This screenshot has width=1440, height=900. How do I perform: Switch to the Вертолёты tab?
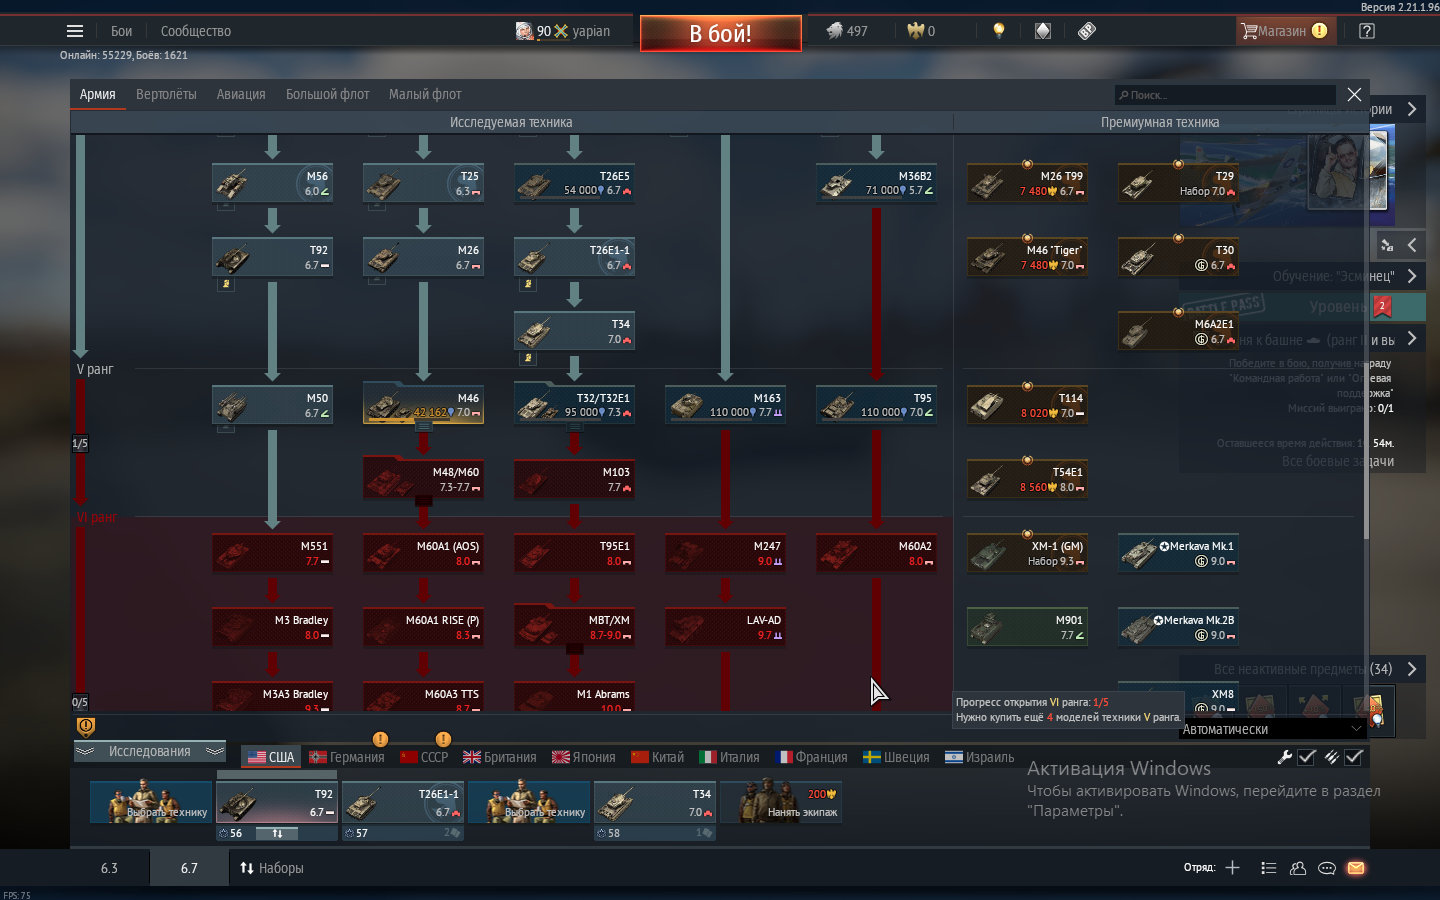point(166,94)
